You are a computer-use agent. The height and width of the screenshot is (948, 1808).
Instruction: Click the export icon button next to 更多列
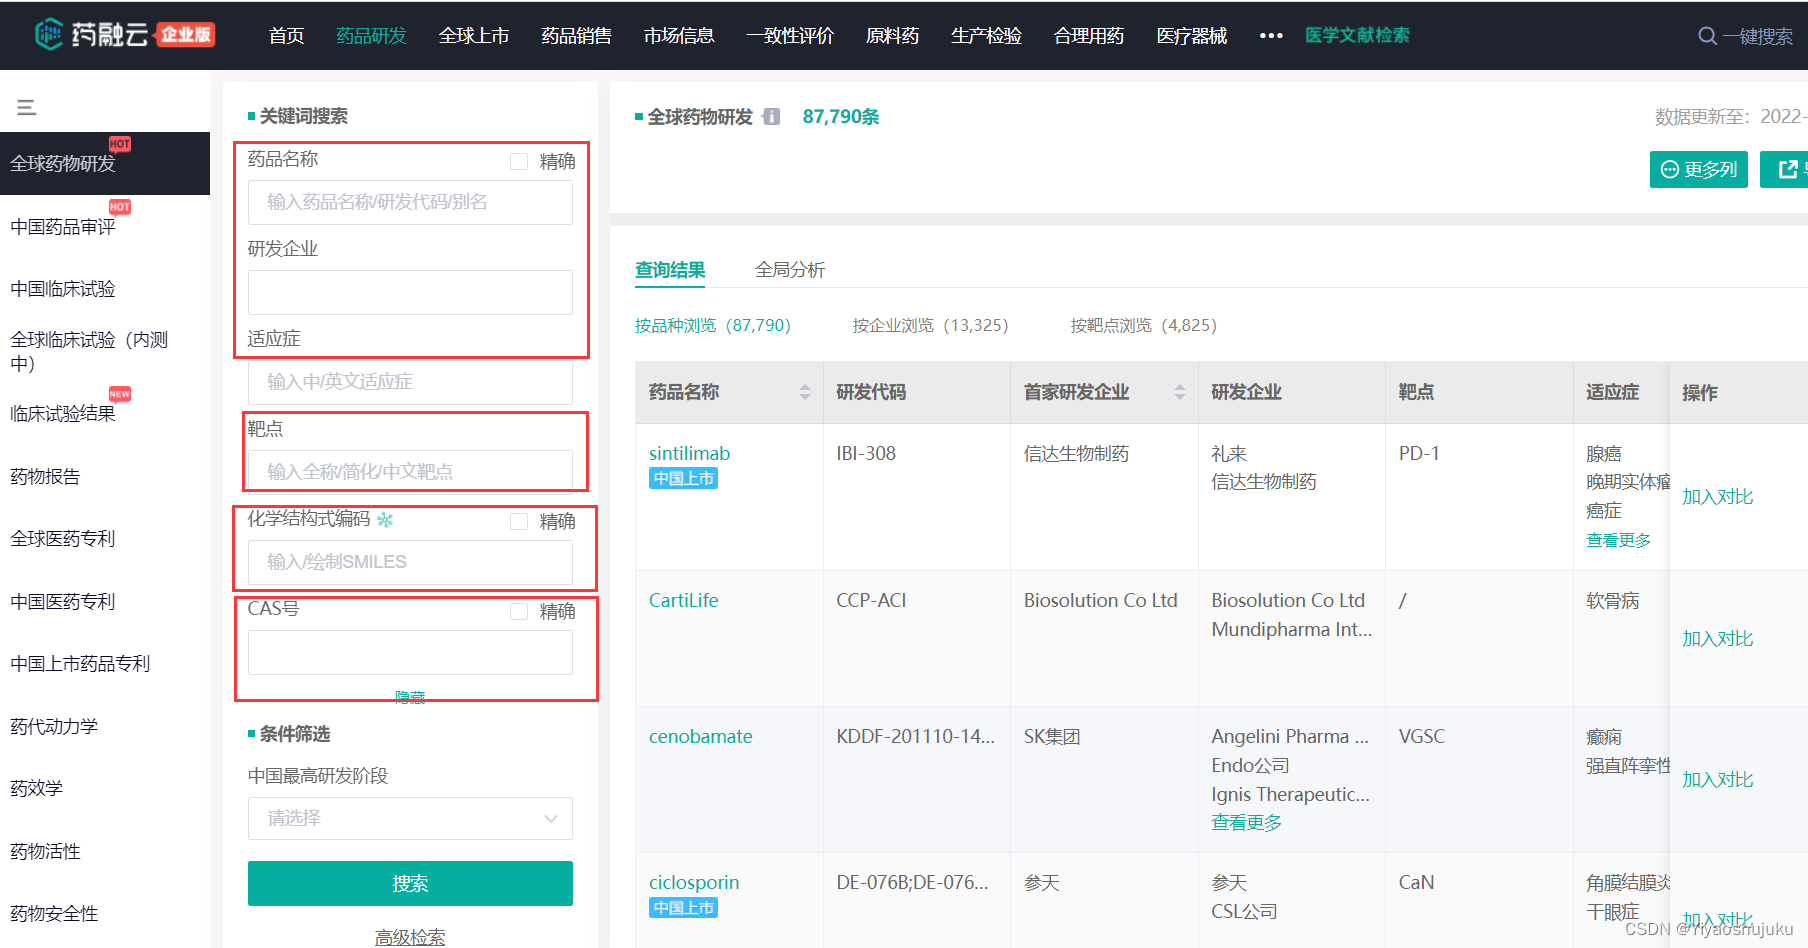(x=1787, y=169)
